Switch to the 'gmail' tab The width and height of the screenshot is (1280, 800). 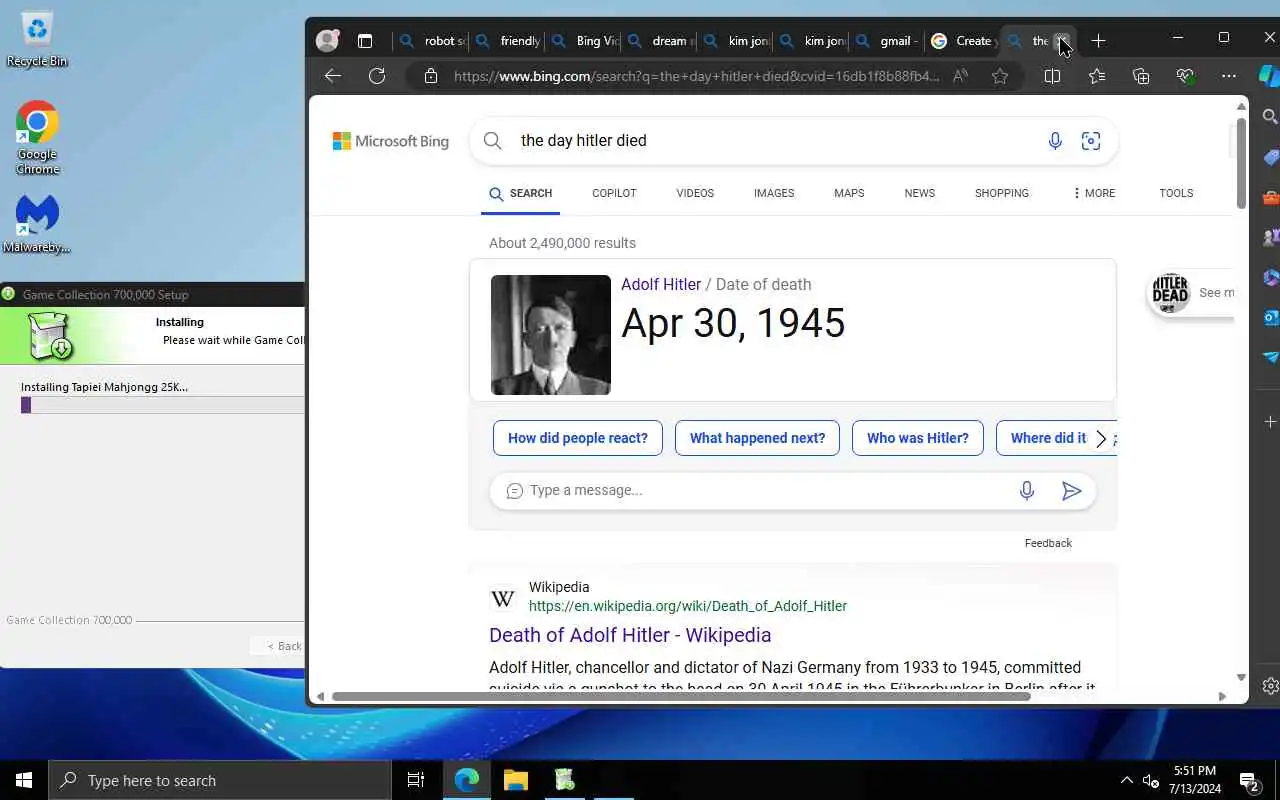pyautogui.click(x=887, y=41)
